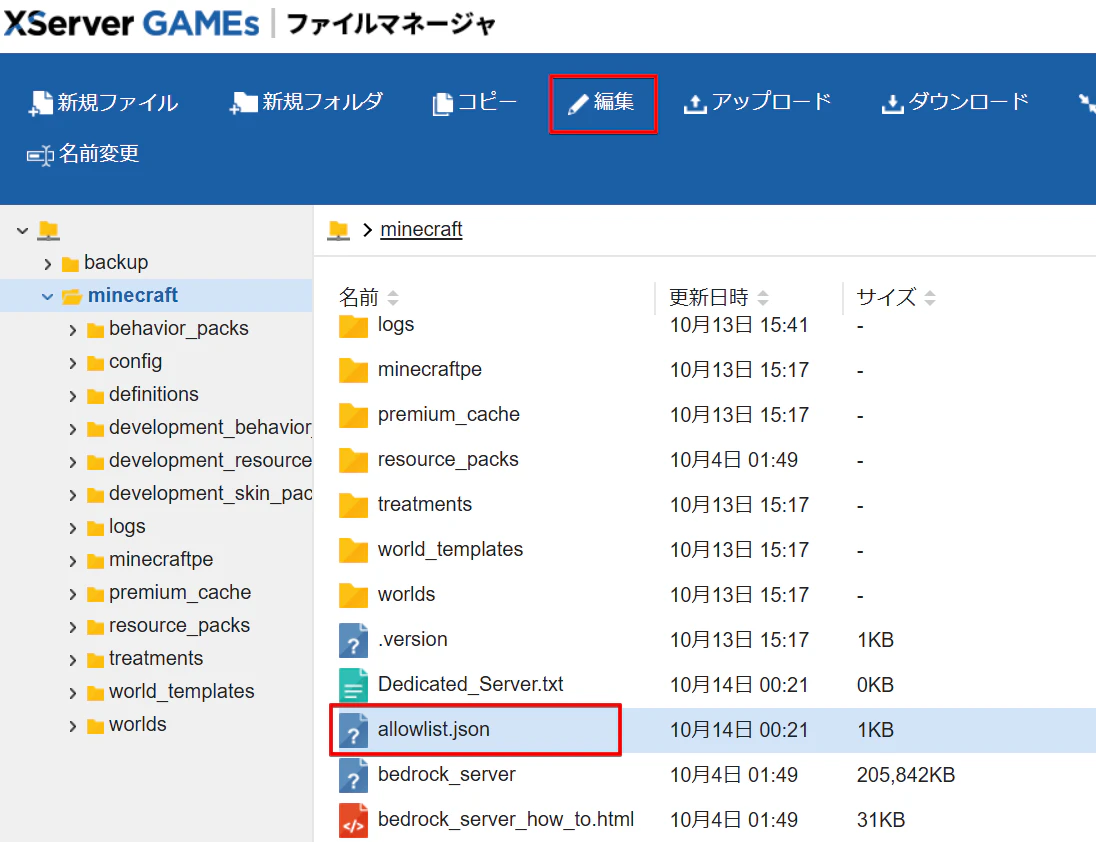The width and height of the screenshot is (1096, 842).
Task: Select backup folder in sidebar
Action: pos(116,262)
